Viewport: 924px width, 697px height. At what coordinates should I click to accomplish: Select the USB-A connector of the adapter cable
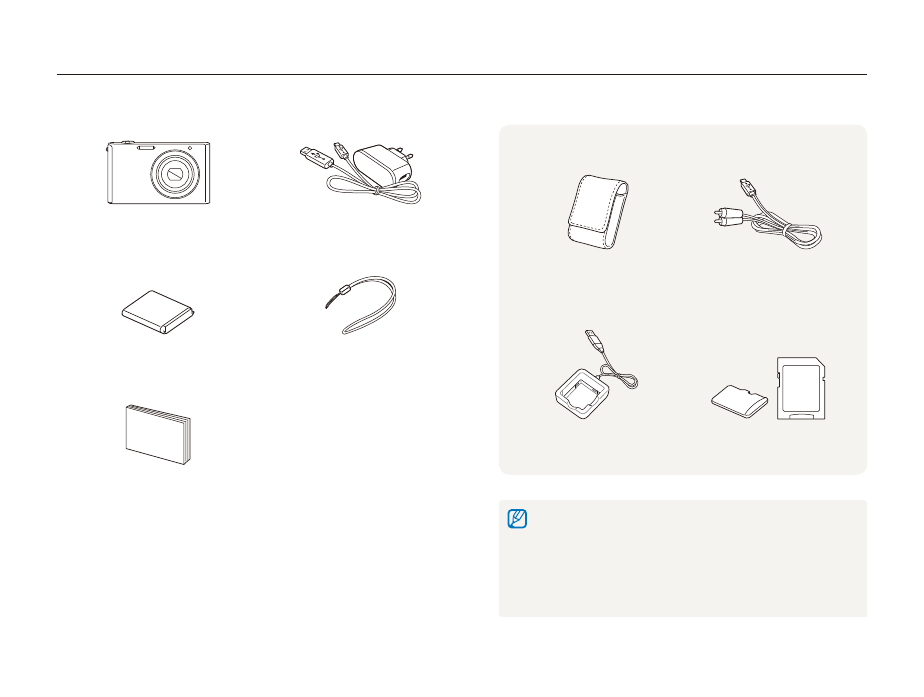click(316, 157)
